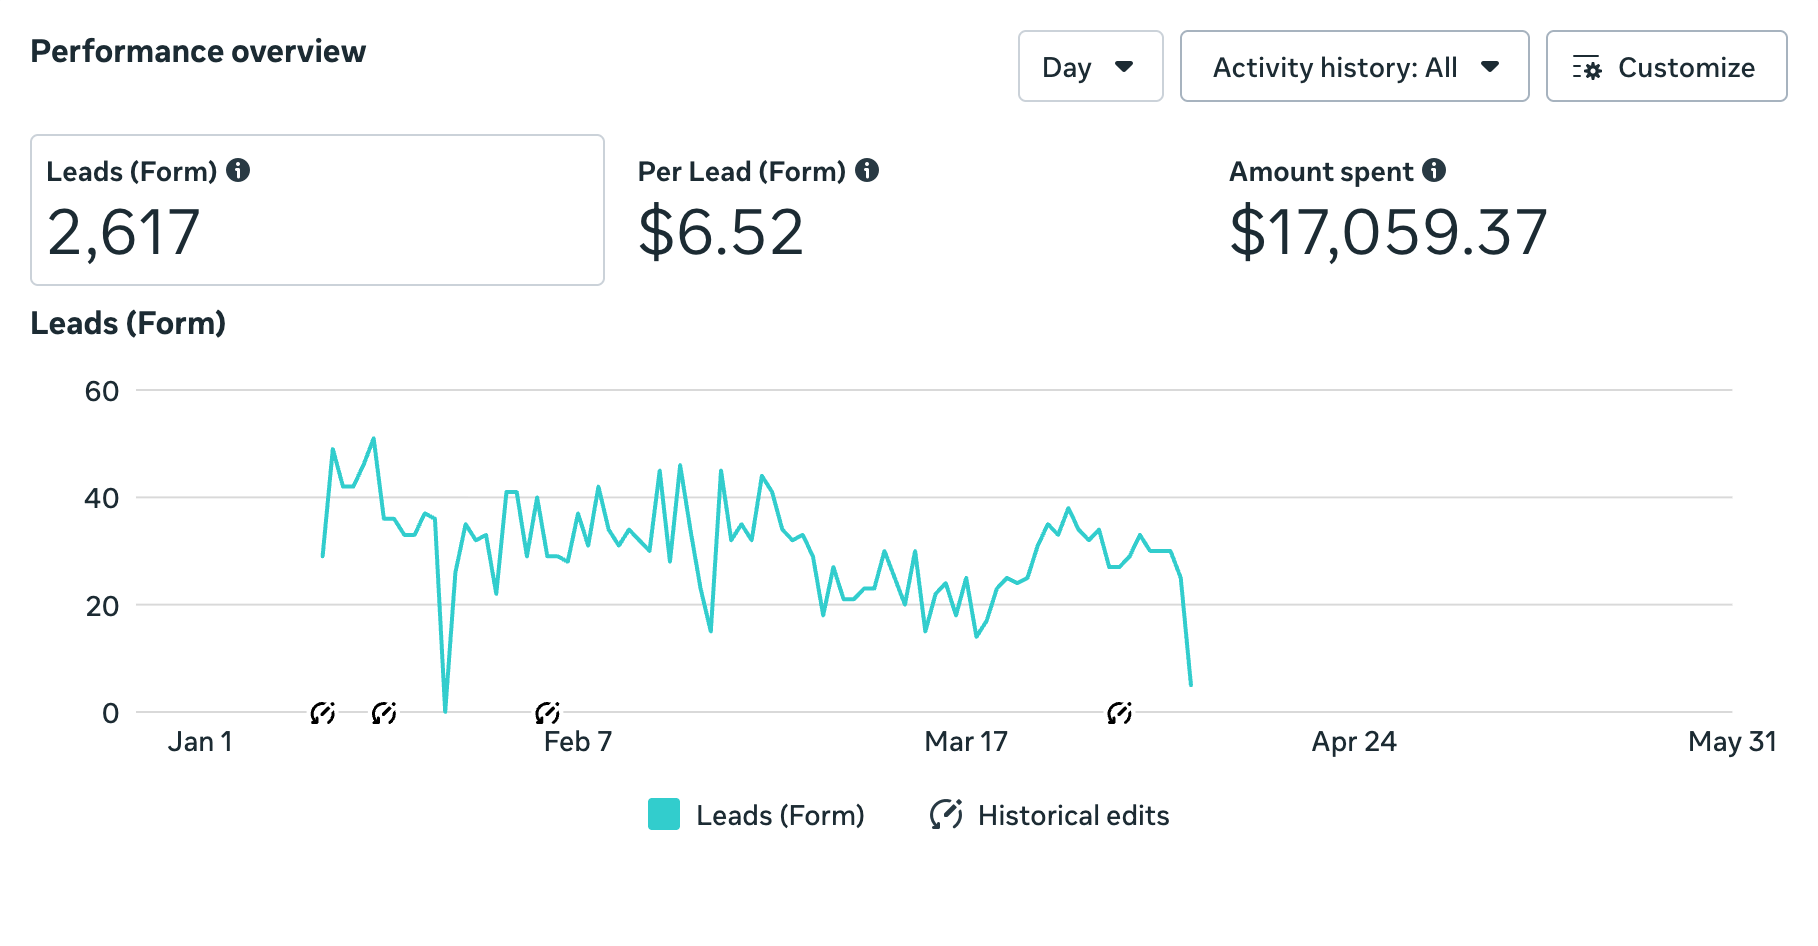Expand Activity history: All dropdown
The image size is (1818, 946).
pyautogui.click(x=1355, y=66)
